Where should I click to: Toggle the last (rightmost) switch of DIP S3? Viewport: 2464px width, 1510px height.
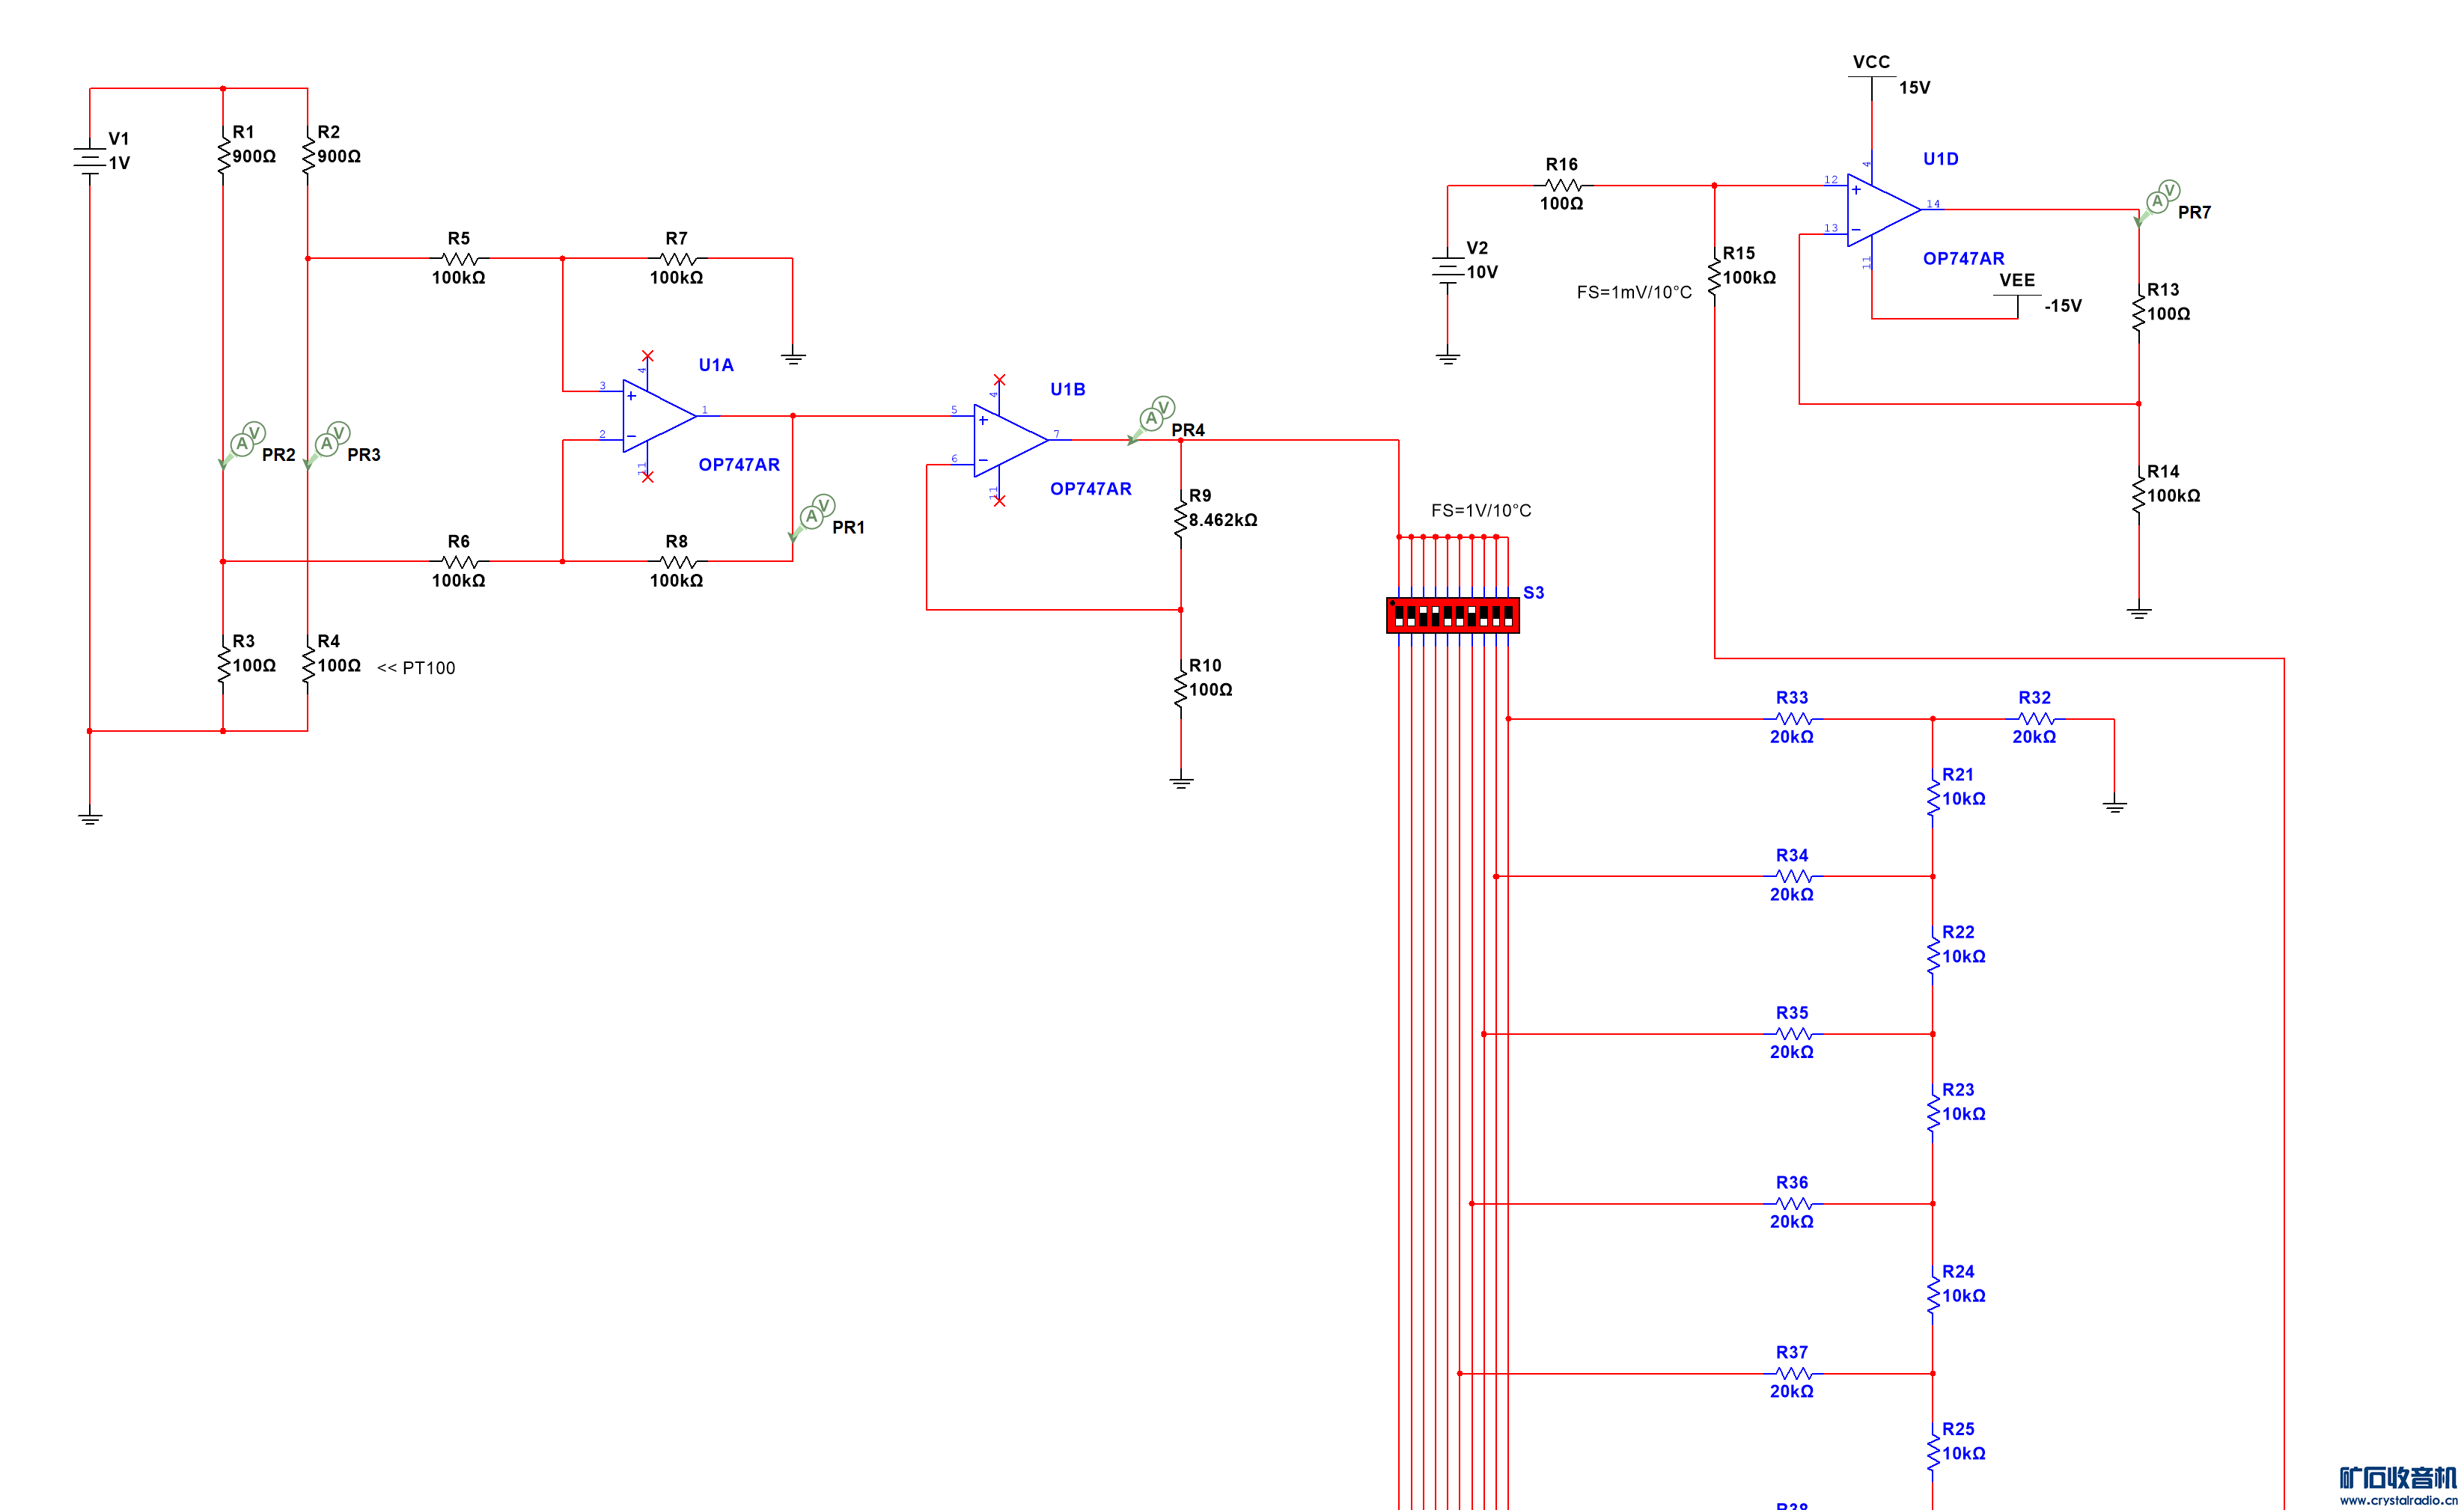tap(1509, 616)
